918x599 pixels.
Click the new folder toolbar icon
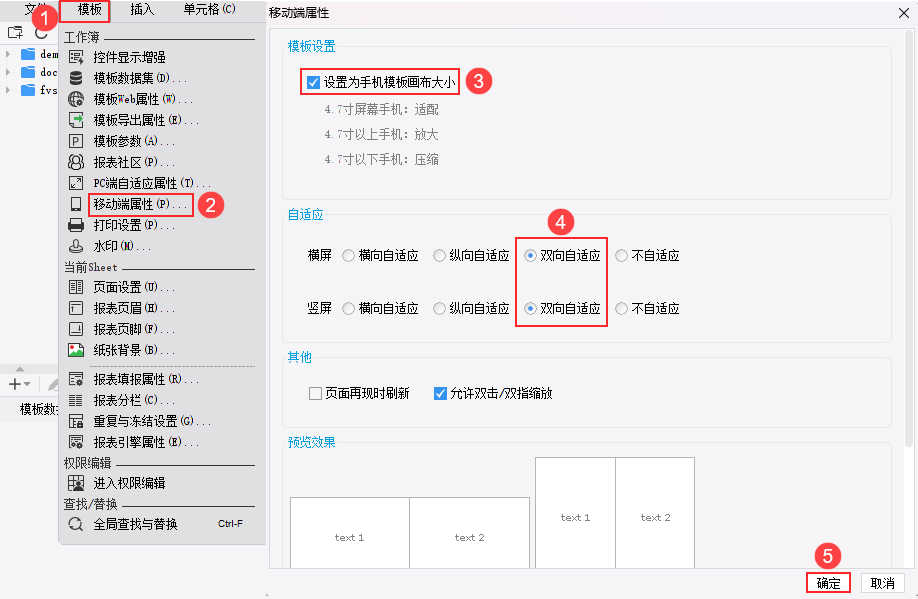coord(15,32)
